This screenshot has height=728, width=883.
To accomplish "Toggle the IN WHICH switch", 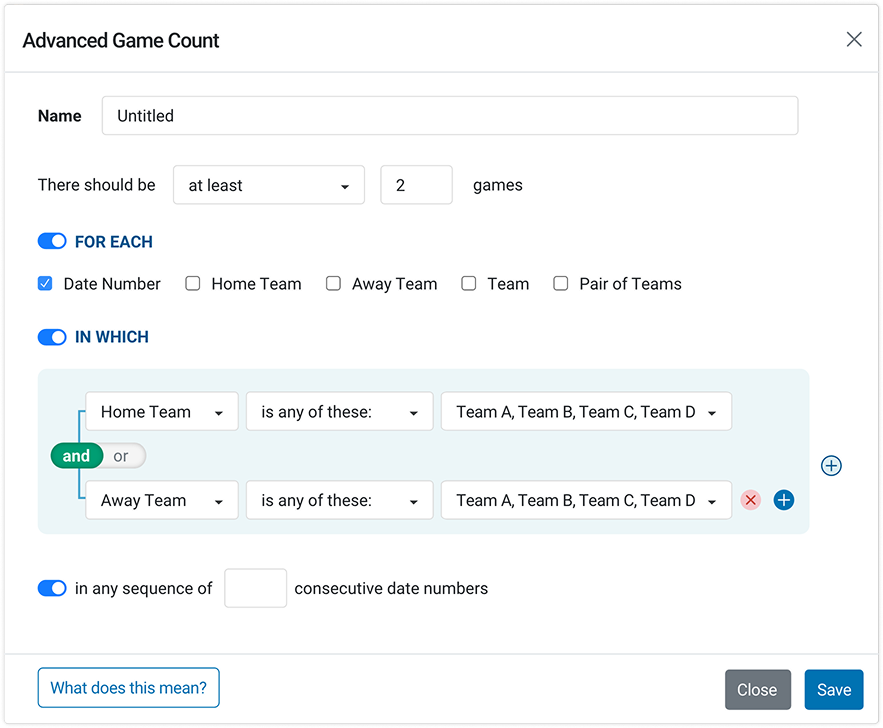I will click(52, 337).
